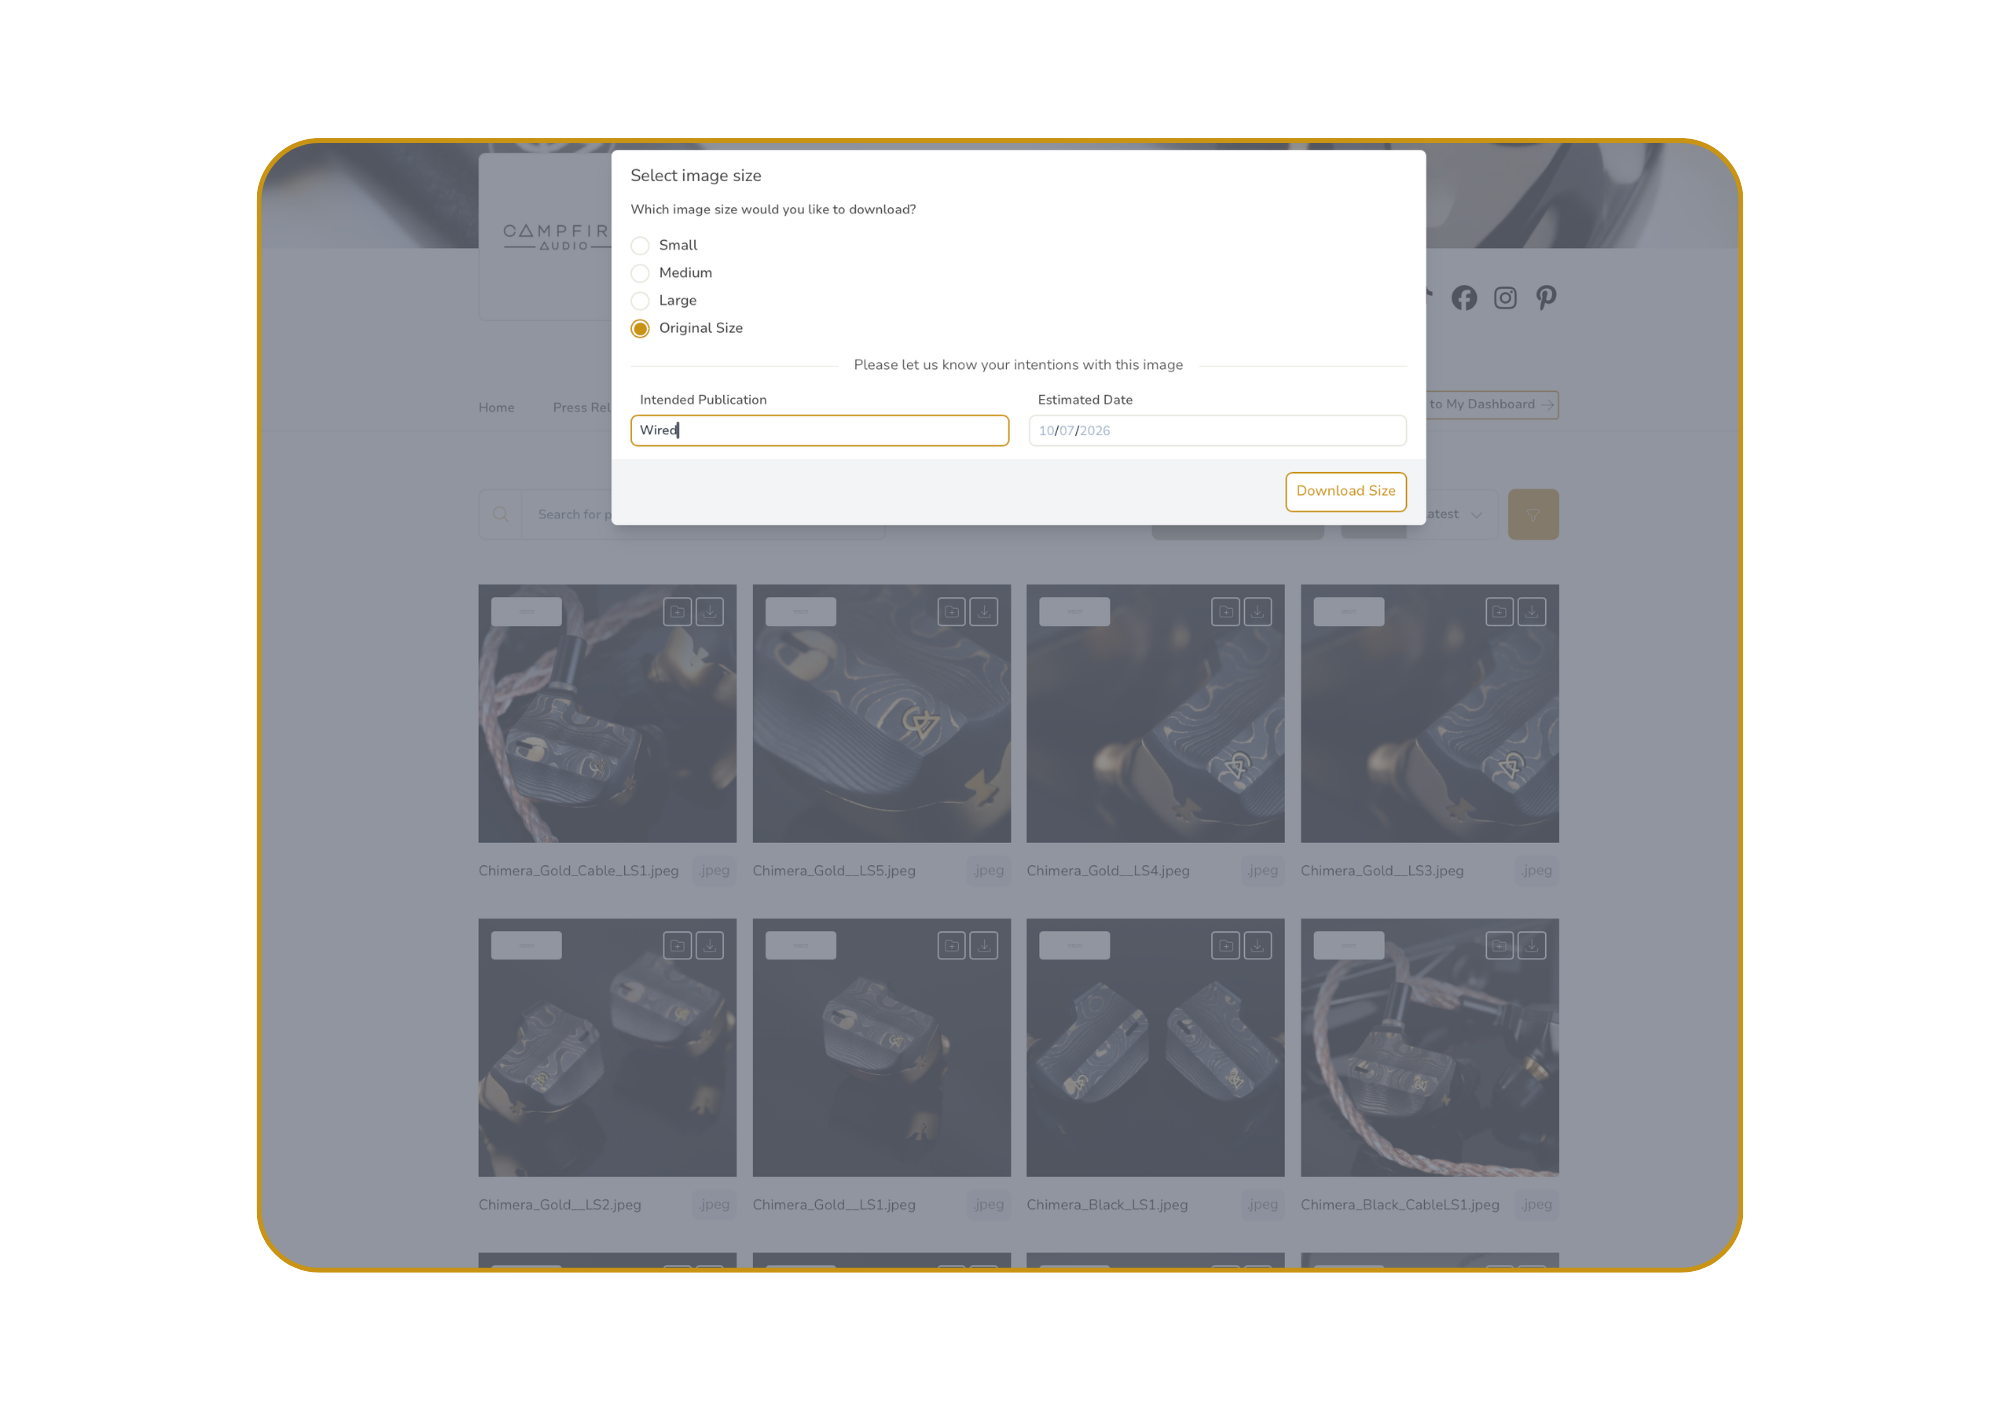The width and height of the screenshot is (2000, 1414).
Task: Add Chimera_Gold__LS2.jpeg to folder icon
Action: coord(677,946)
